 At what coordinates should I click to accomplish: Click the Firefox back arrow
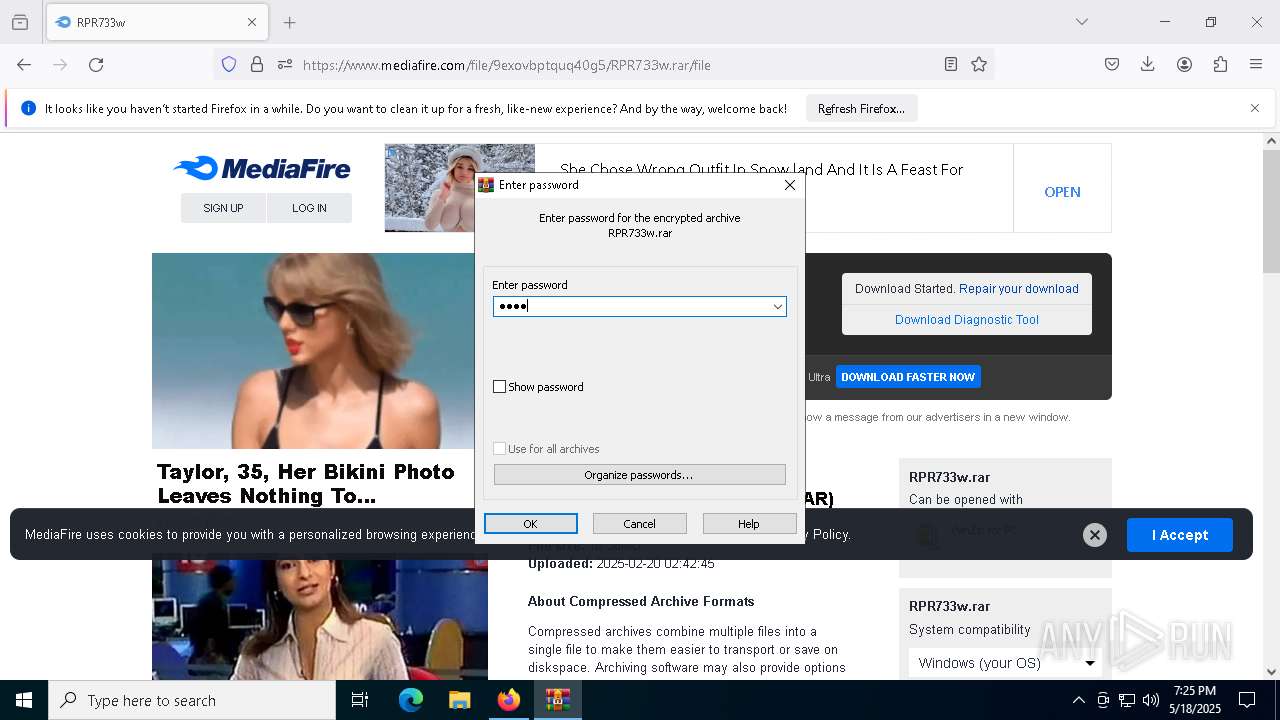click(x=24, y=64)
